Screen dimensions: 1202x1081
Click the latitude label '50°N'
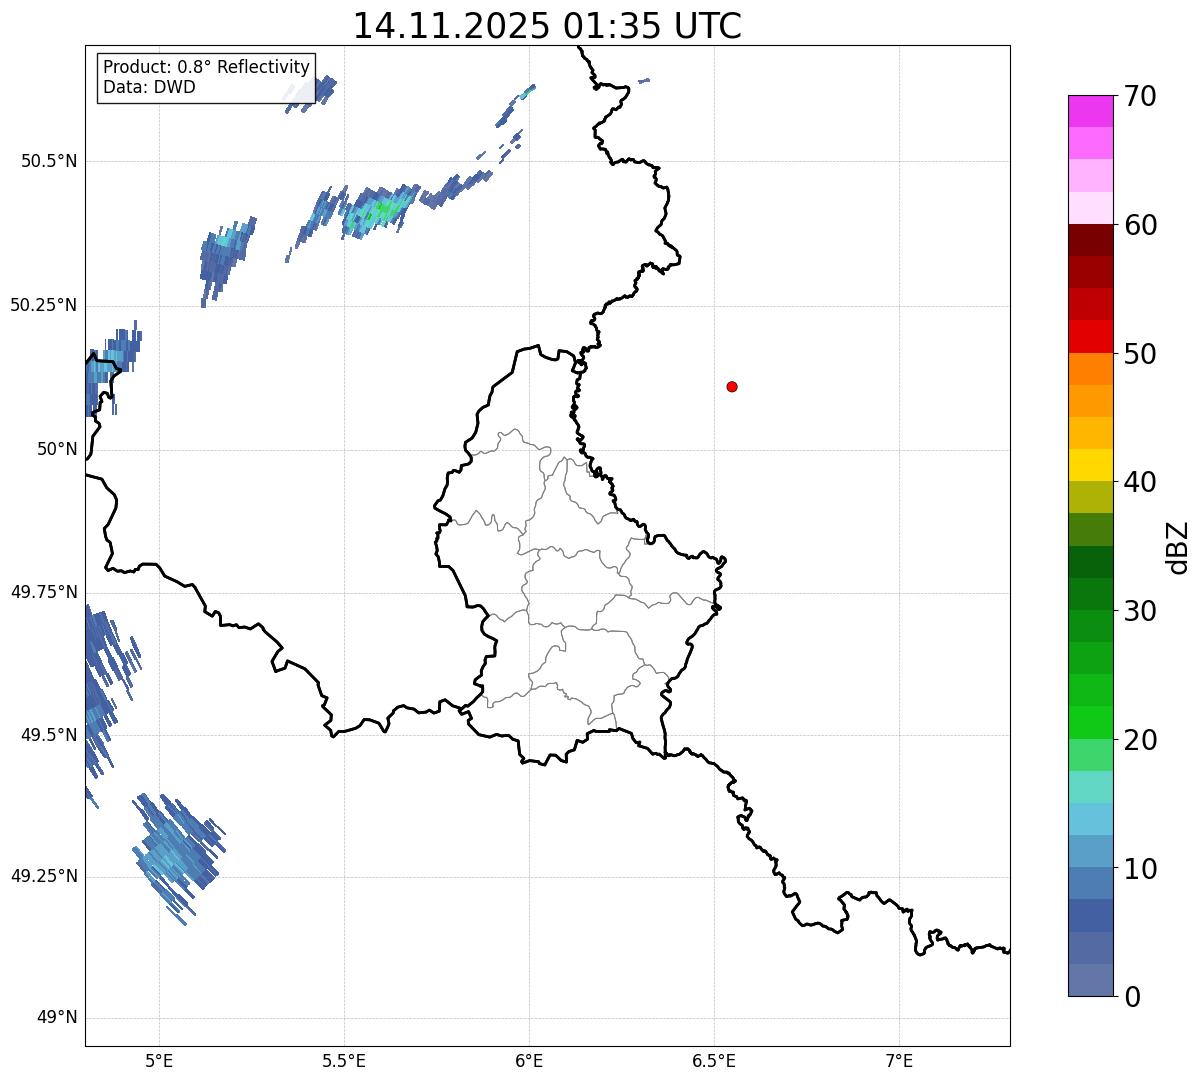pos(57,449)
